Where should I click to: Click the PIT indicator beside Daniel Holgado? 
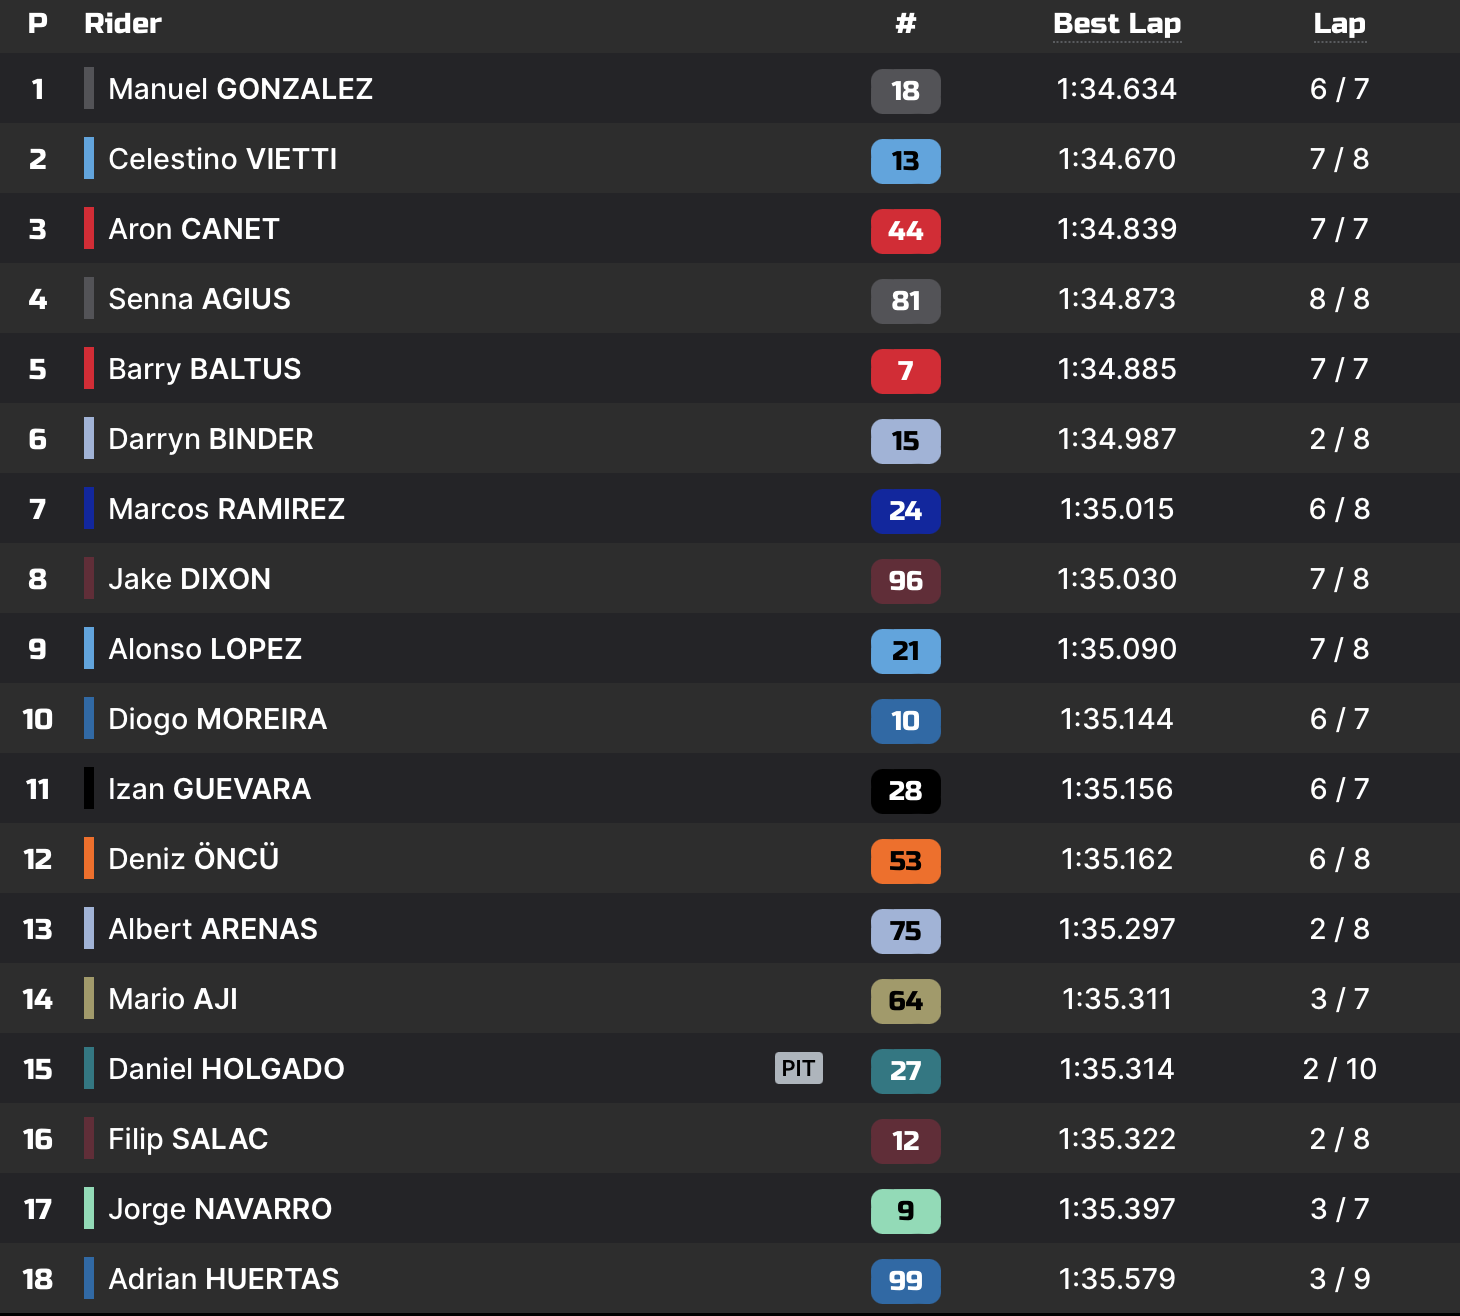798,1068
